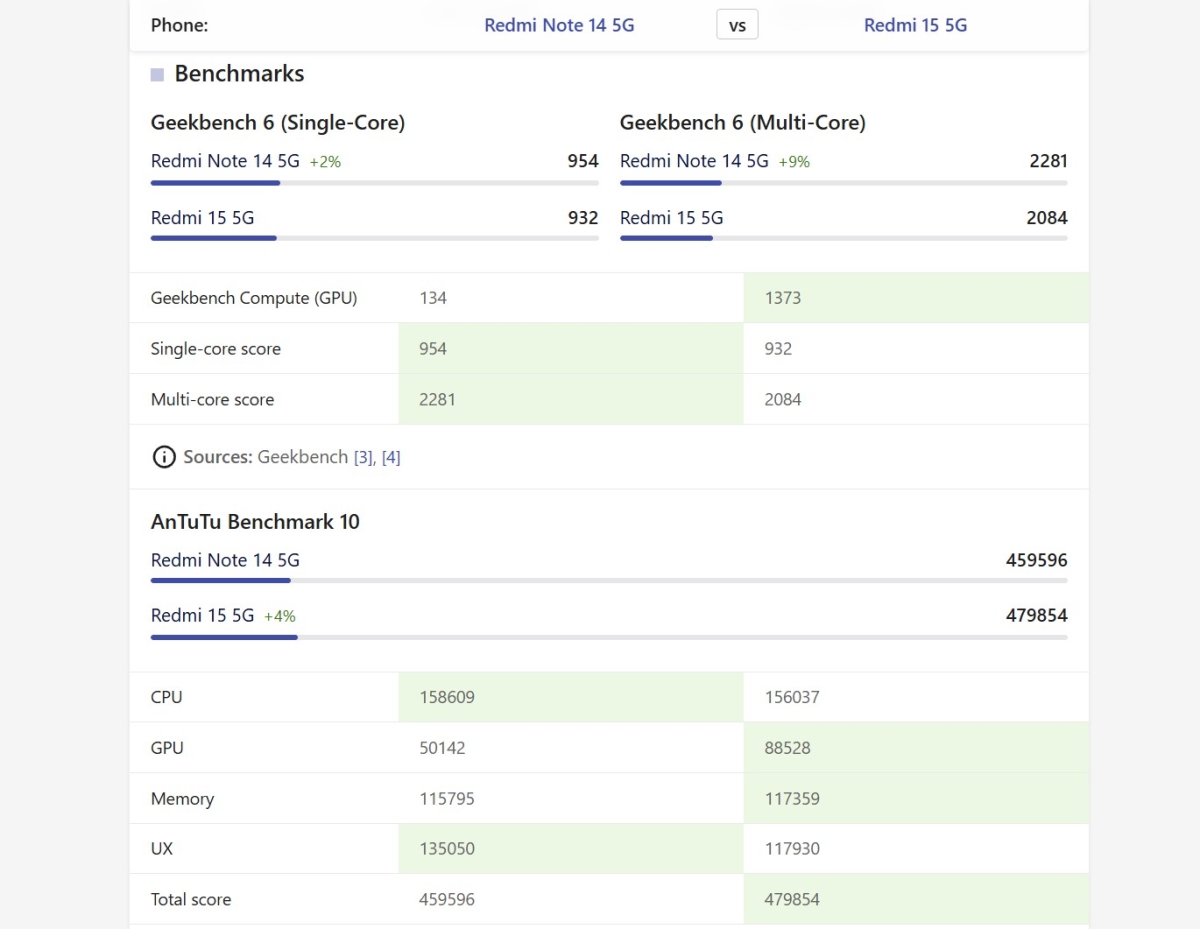This screenshot has width=1200, height=929.
Task: Click the highlighted 479854 total score cell
Action: [915, 899]
